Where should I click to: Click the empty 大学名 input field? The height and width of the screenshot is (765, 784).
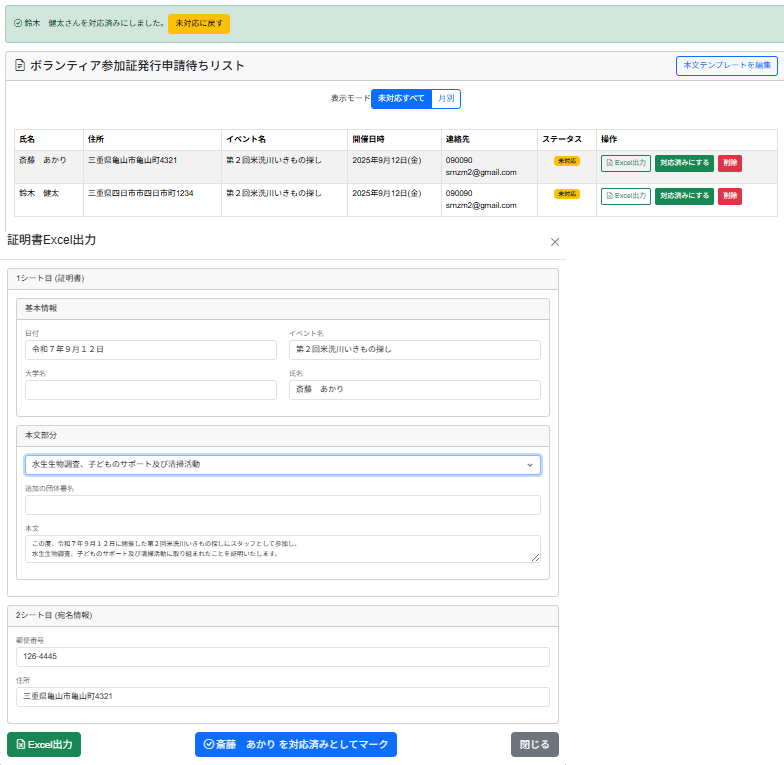[151, 390]
